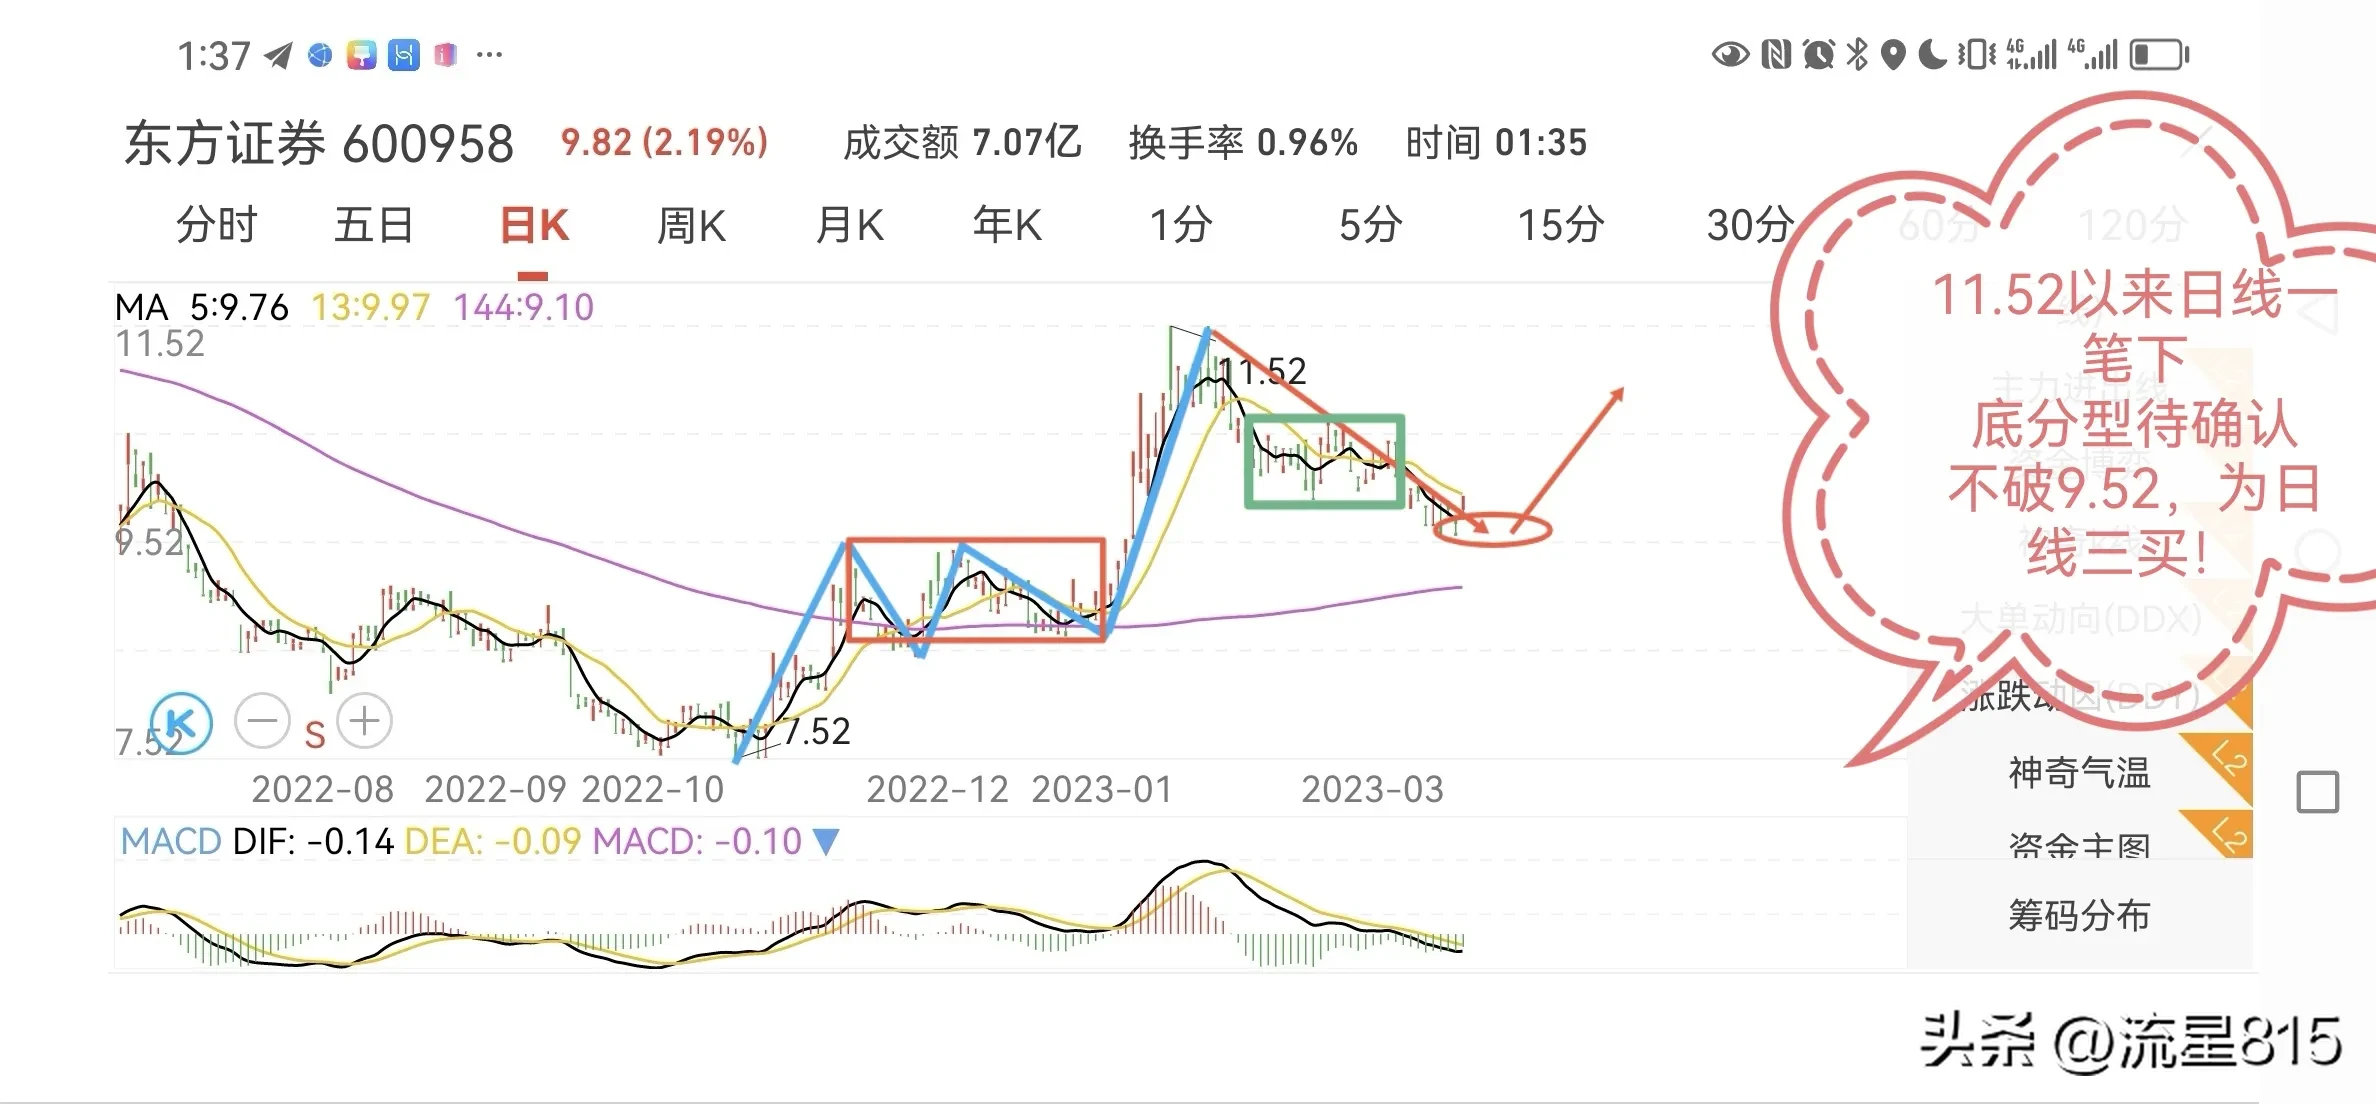
Task: Expand the MACD indicator dropdown arrow
Action: pos(826,841)
